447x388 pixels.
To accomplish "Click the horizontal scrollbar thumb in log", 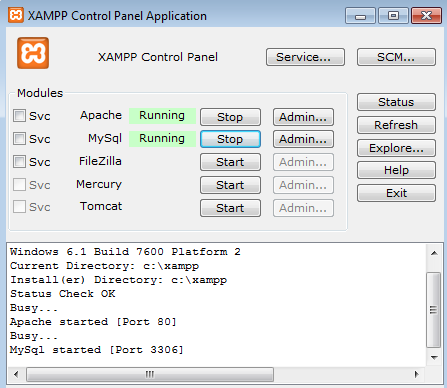I will click(150, 374).
